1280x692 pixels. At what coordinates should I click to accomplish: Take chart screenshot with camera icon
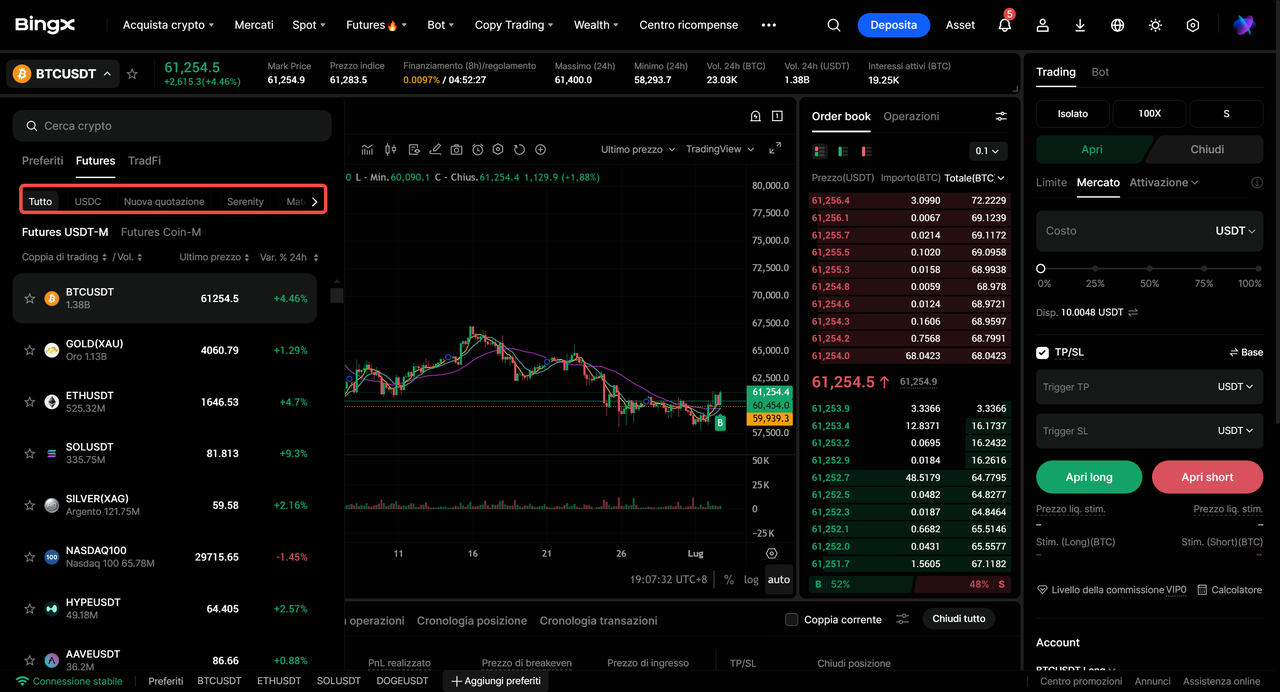(x=456, y=149)
